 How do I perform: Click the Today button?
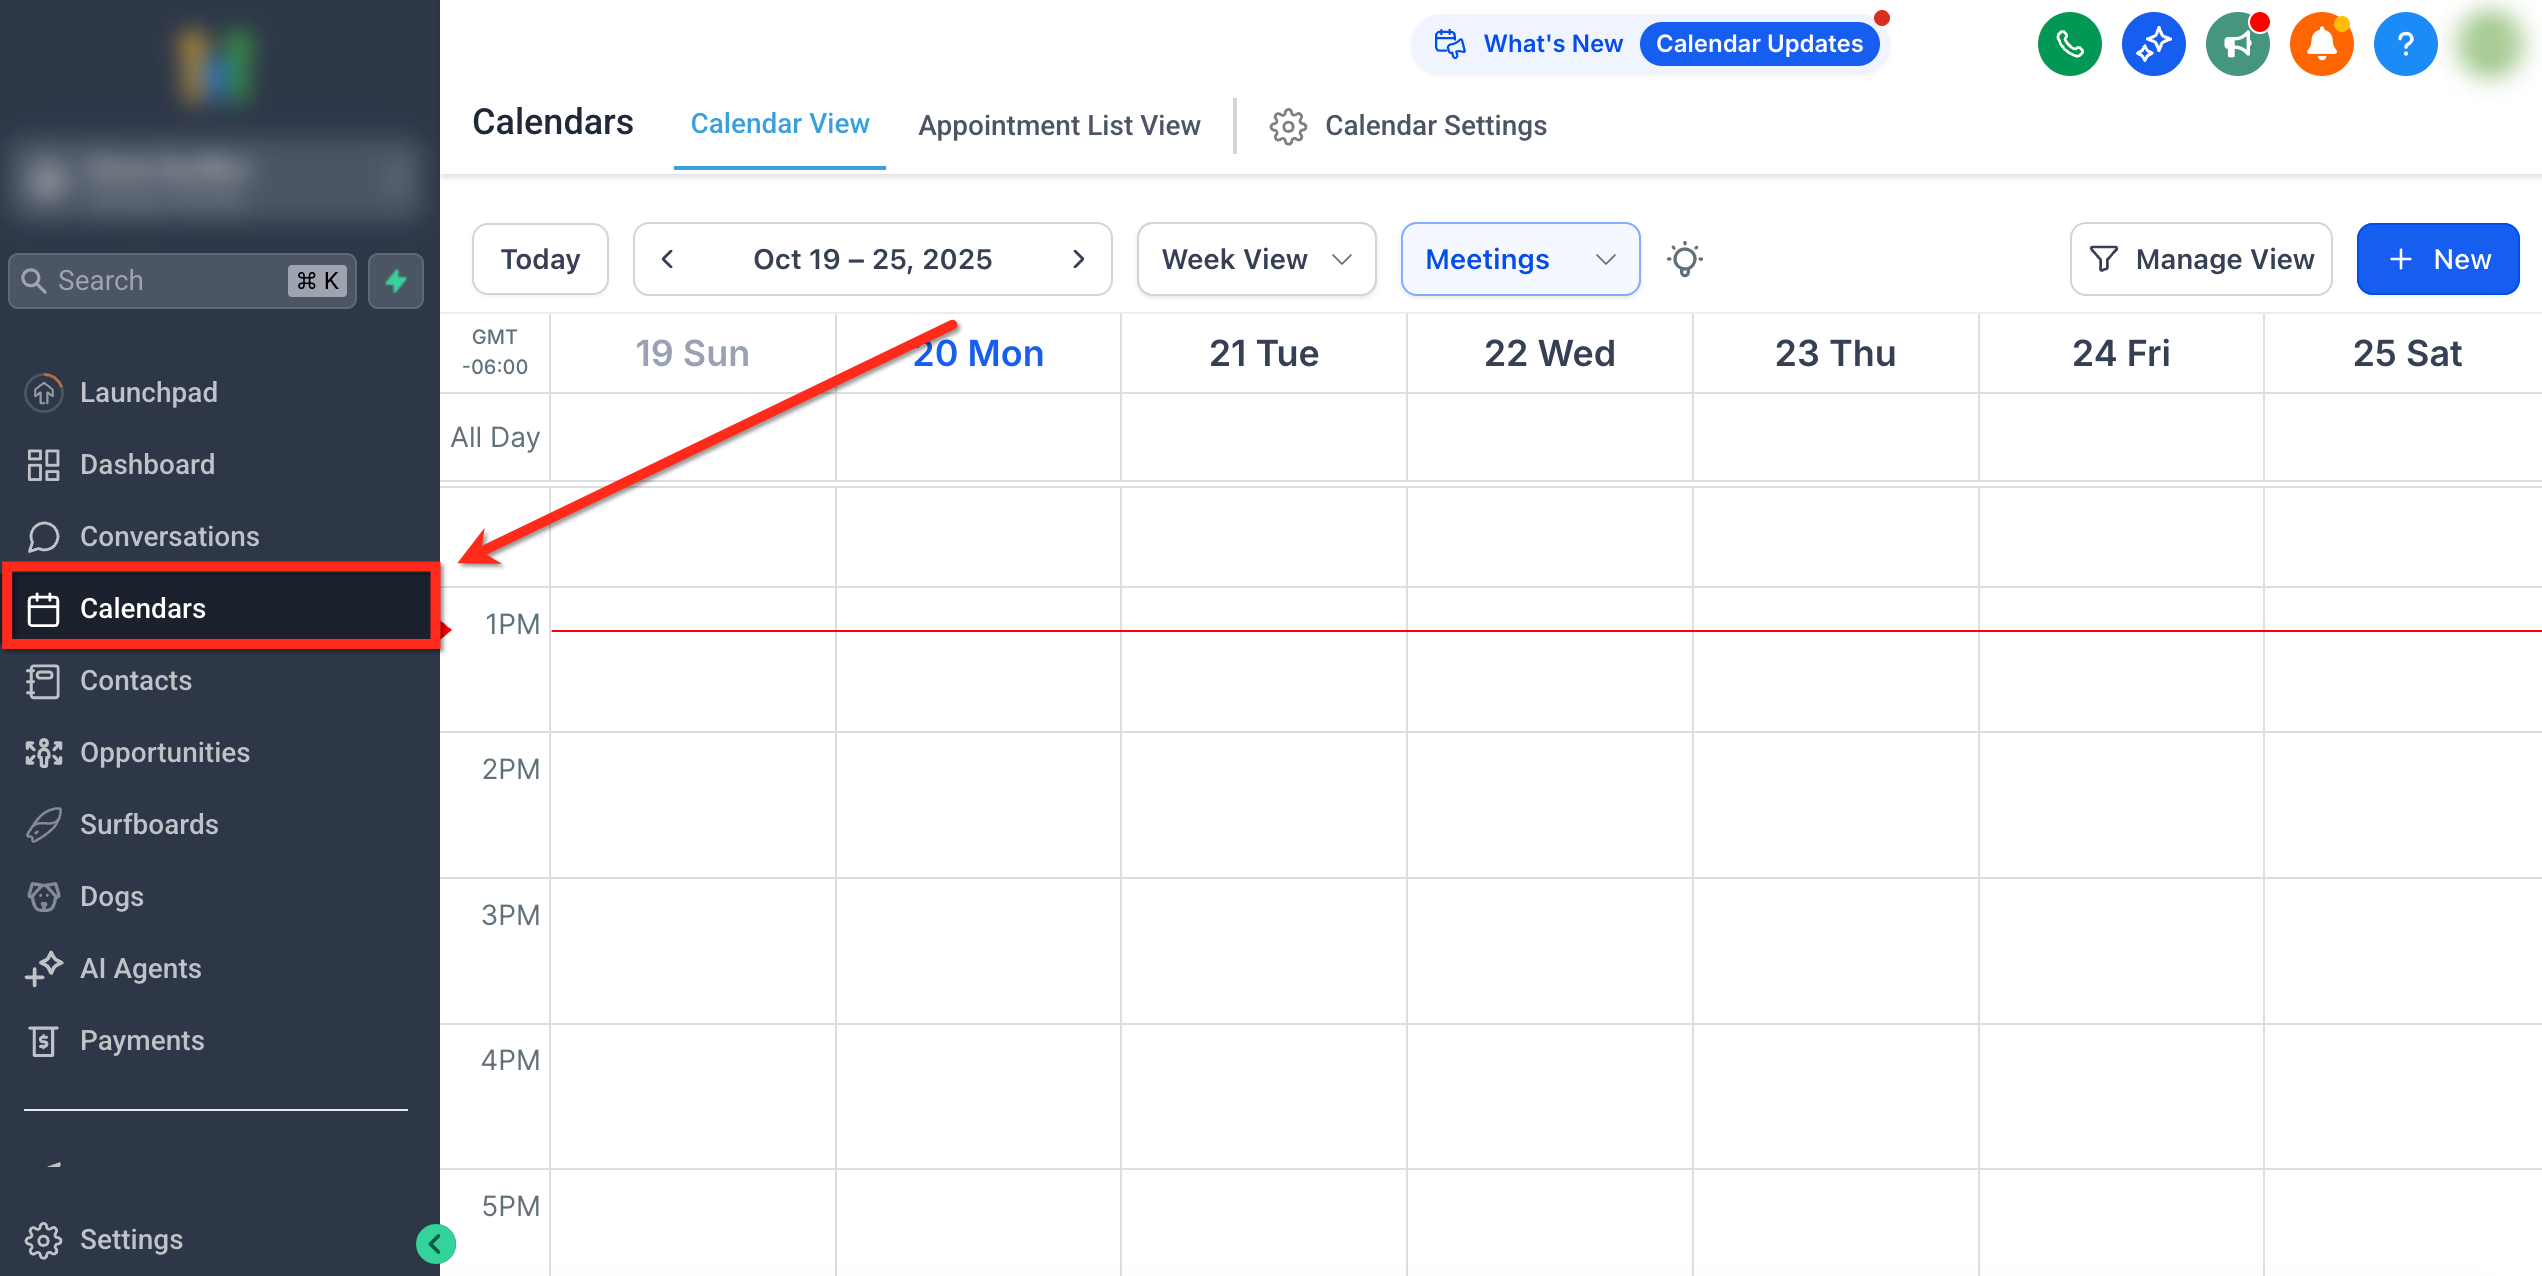click(540, 260)
